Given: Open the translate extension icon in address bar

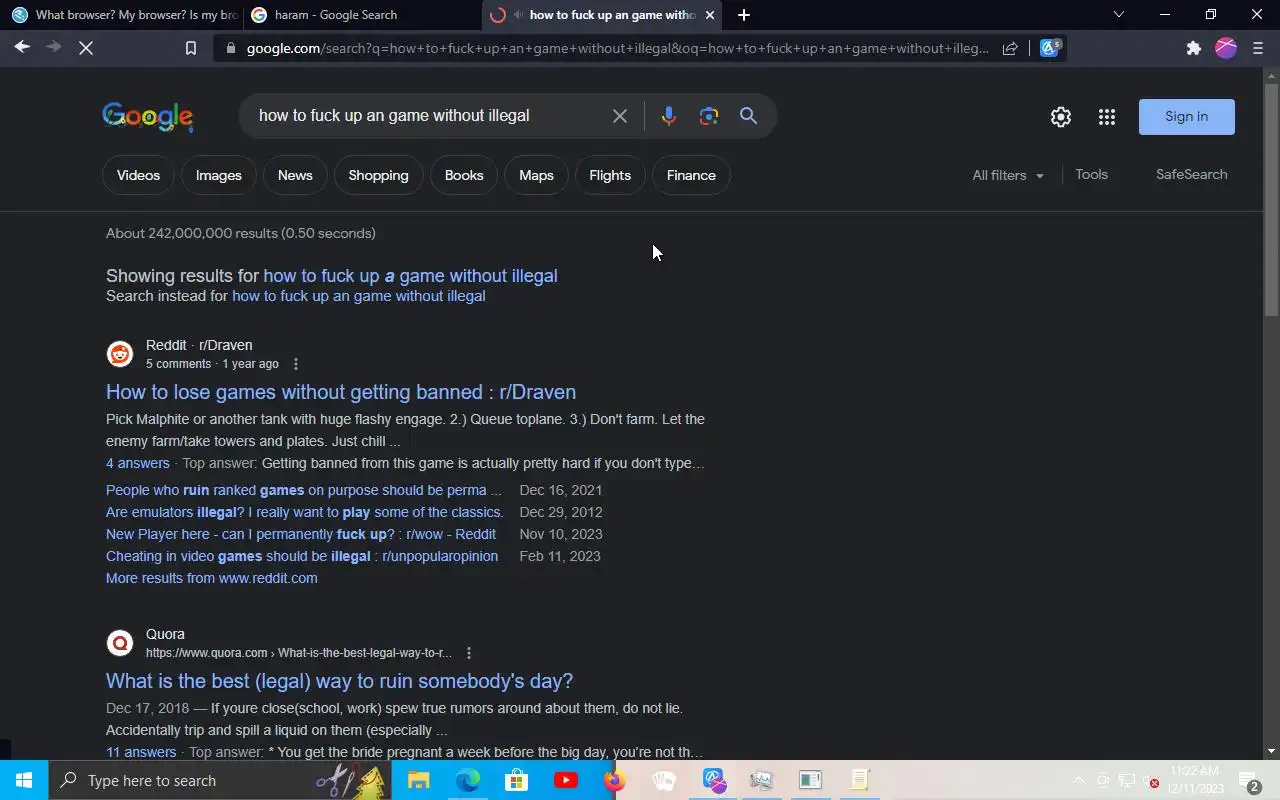Looking at the screenshot, I should [1050, 47].
